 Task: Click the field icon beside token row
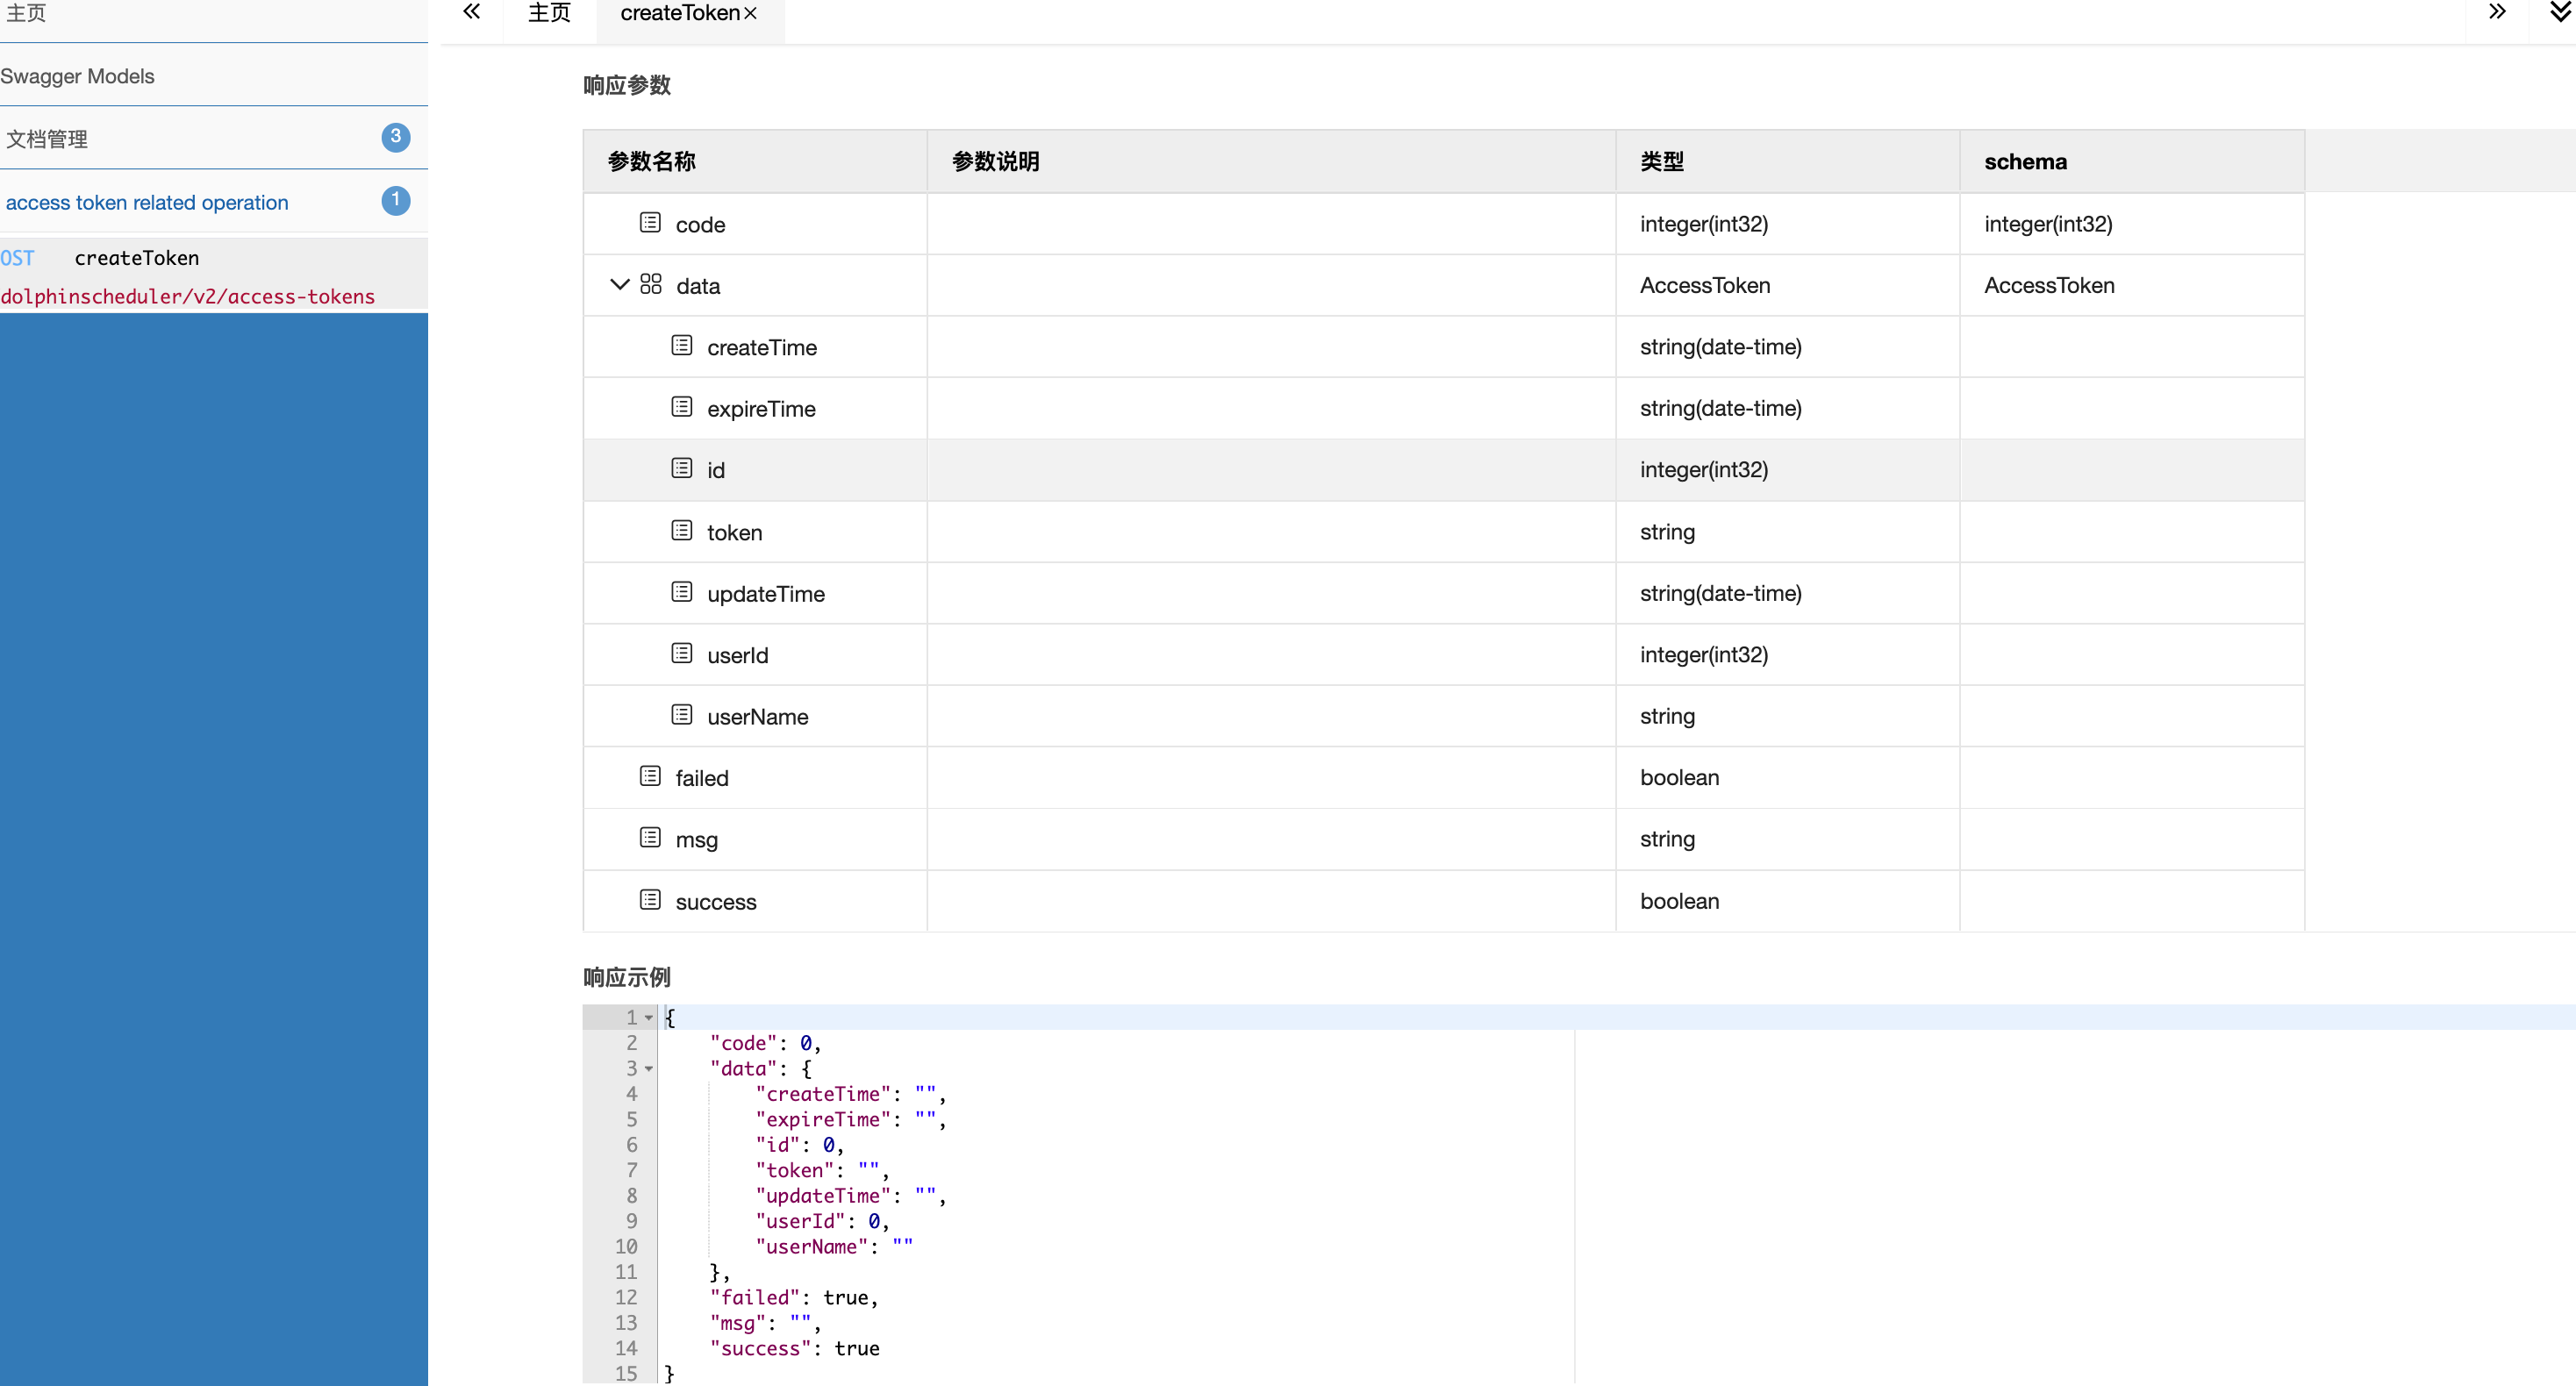click(x=681, y=531)
